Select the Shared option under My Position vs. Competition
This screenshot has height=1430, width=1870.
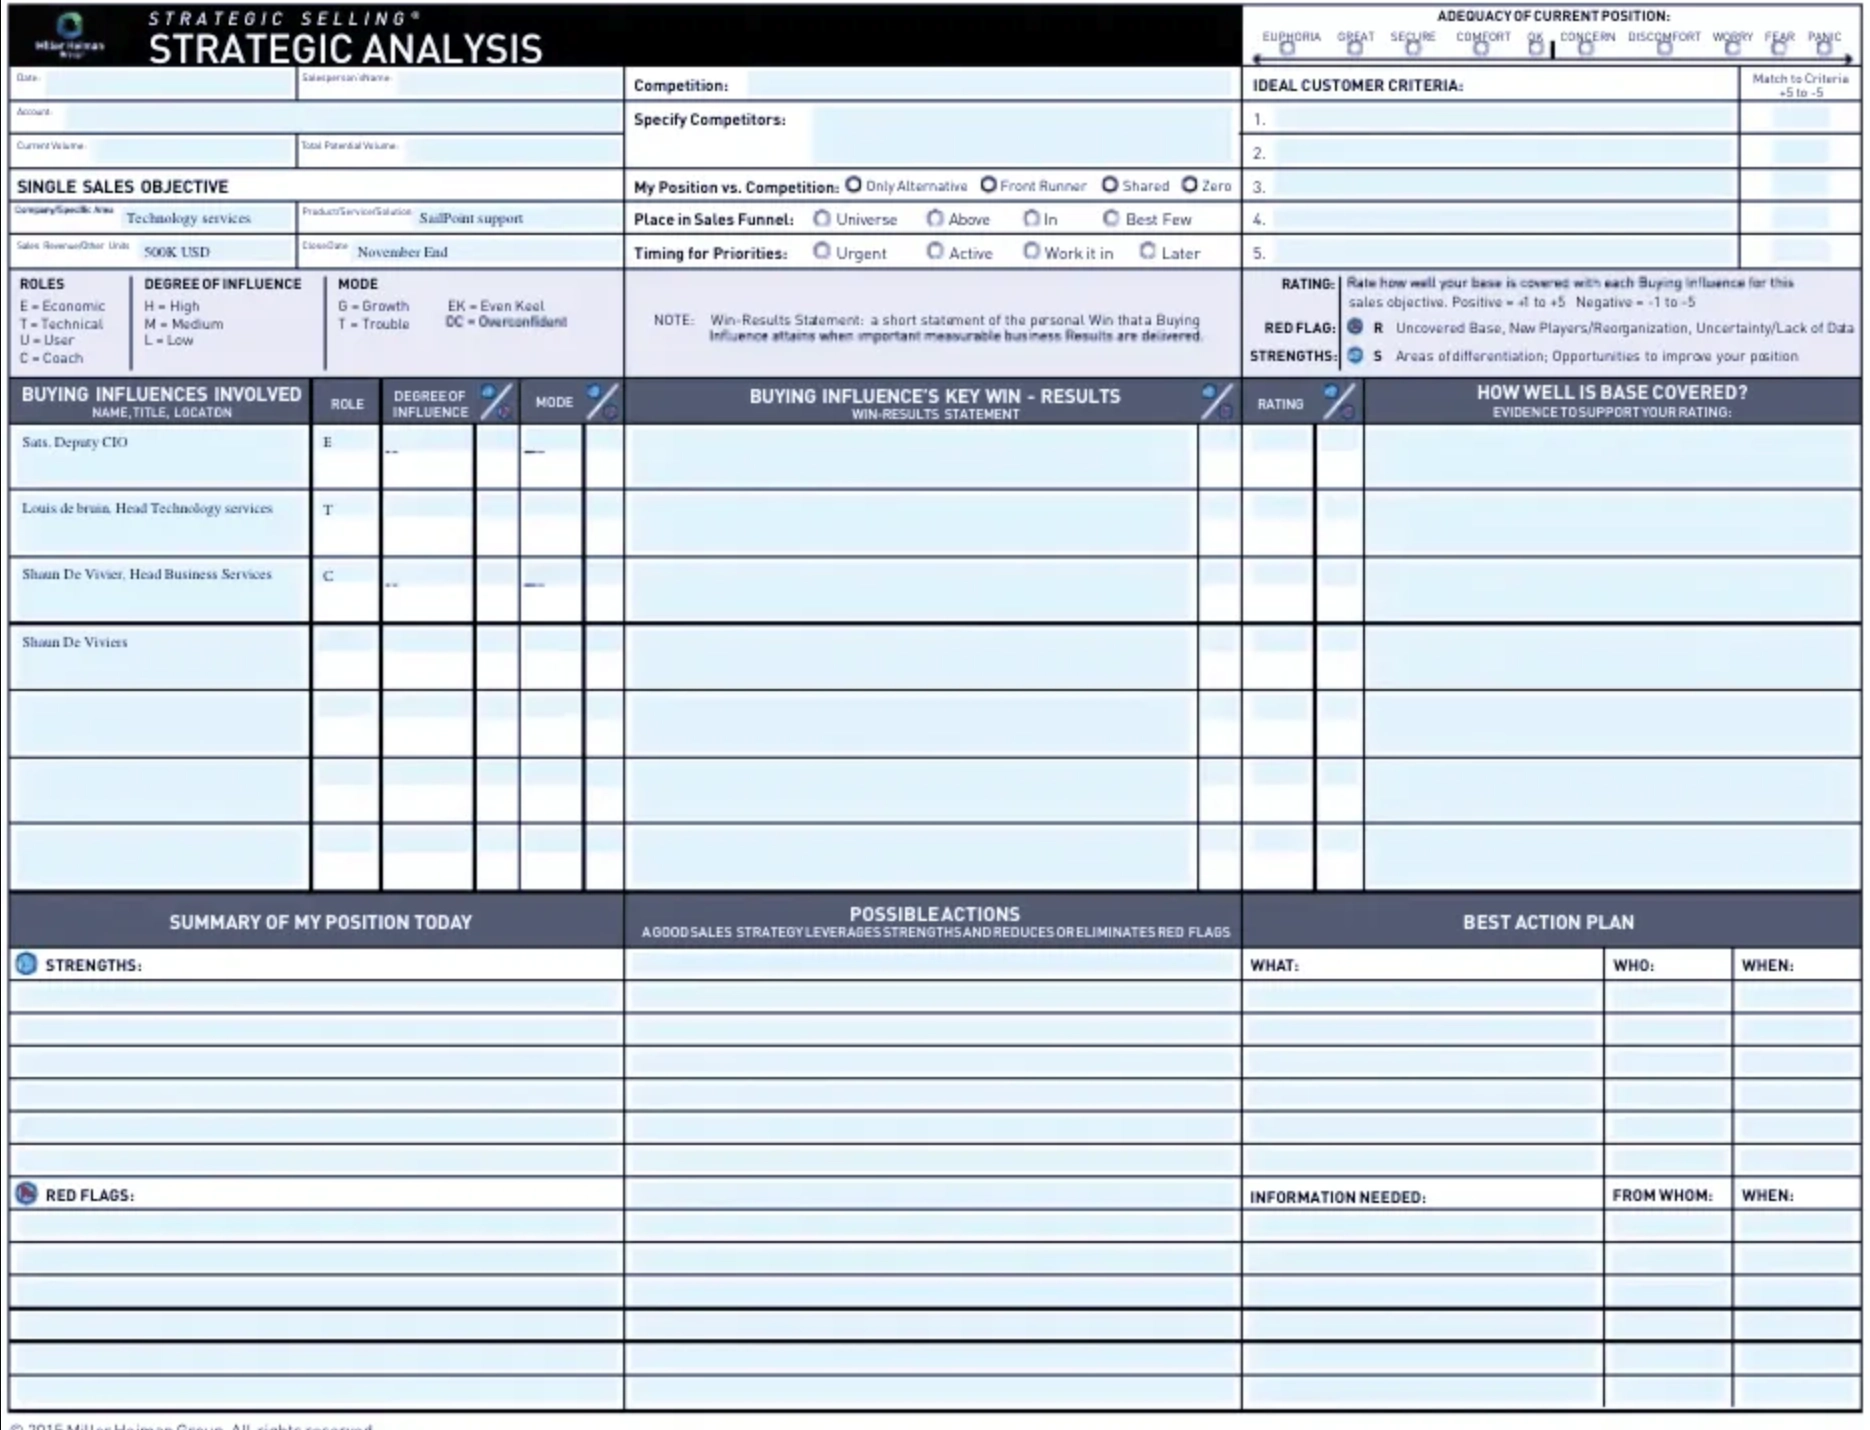click(x=1108, y=185)
